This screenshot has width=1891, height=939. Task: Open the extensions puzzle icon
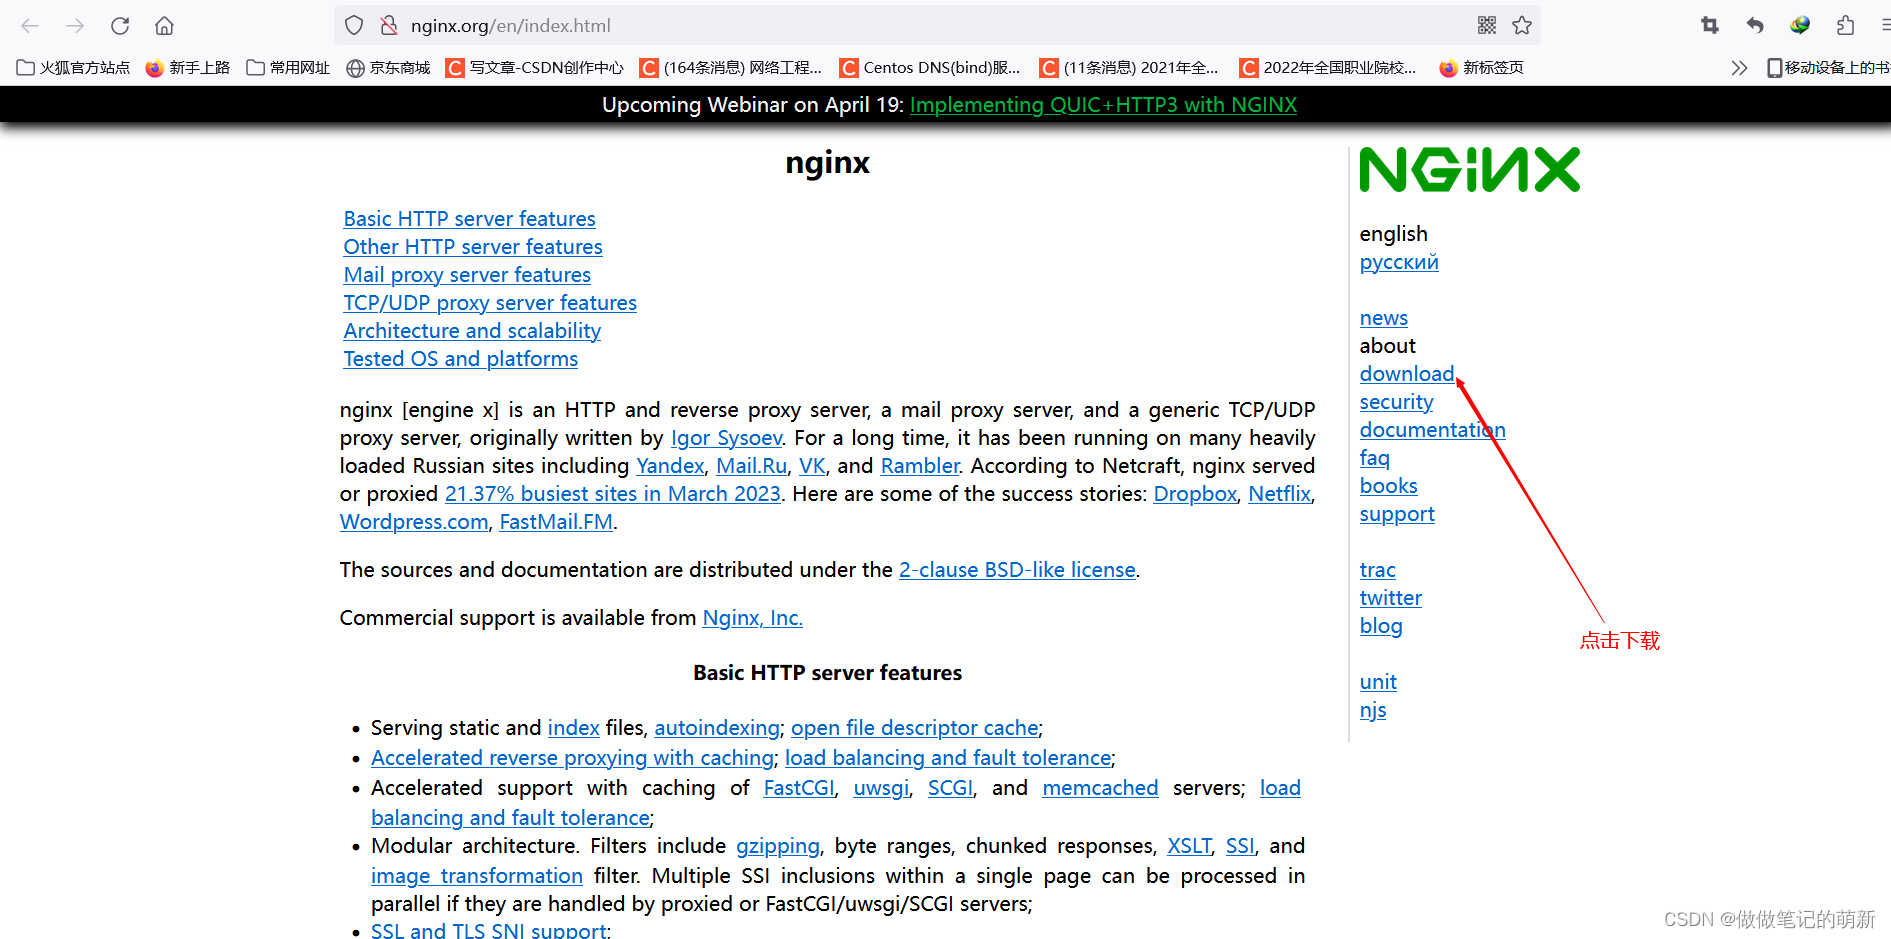coord(1845,26)
